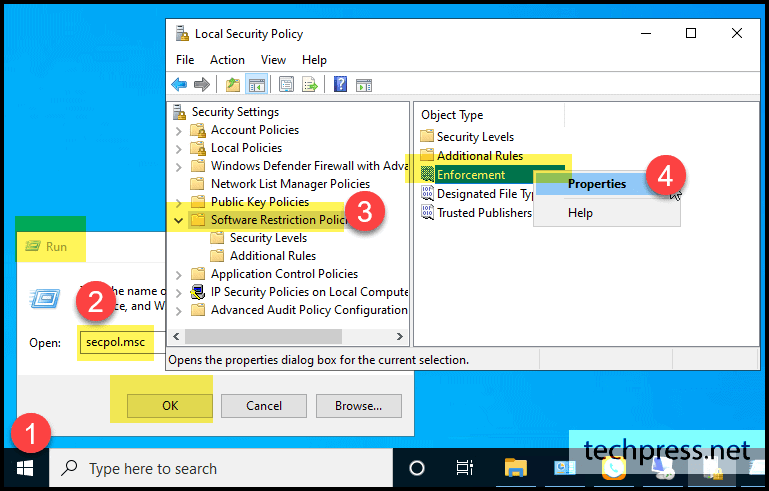Select Windows Defender Firewall tree label

[x=309, y=166]
